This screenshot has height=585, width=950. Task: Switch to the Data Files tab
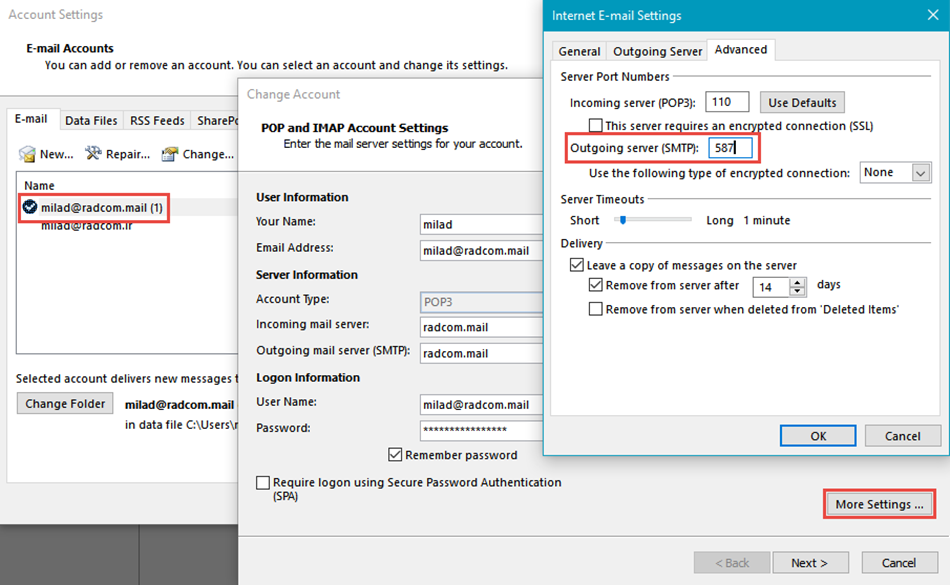pos(91,121)
